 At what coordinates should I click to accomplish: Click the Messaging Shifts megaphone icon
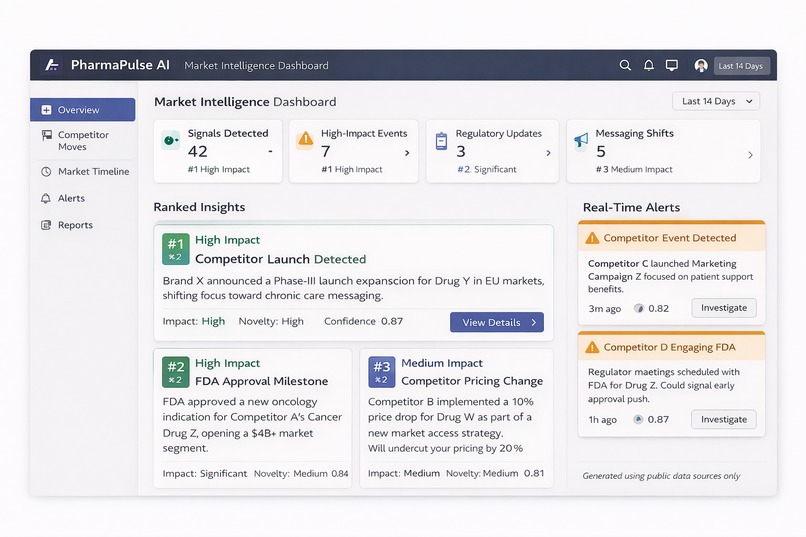click(x=581, y=140)
